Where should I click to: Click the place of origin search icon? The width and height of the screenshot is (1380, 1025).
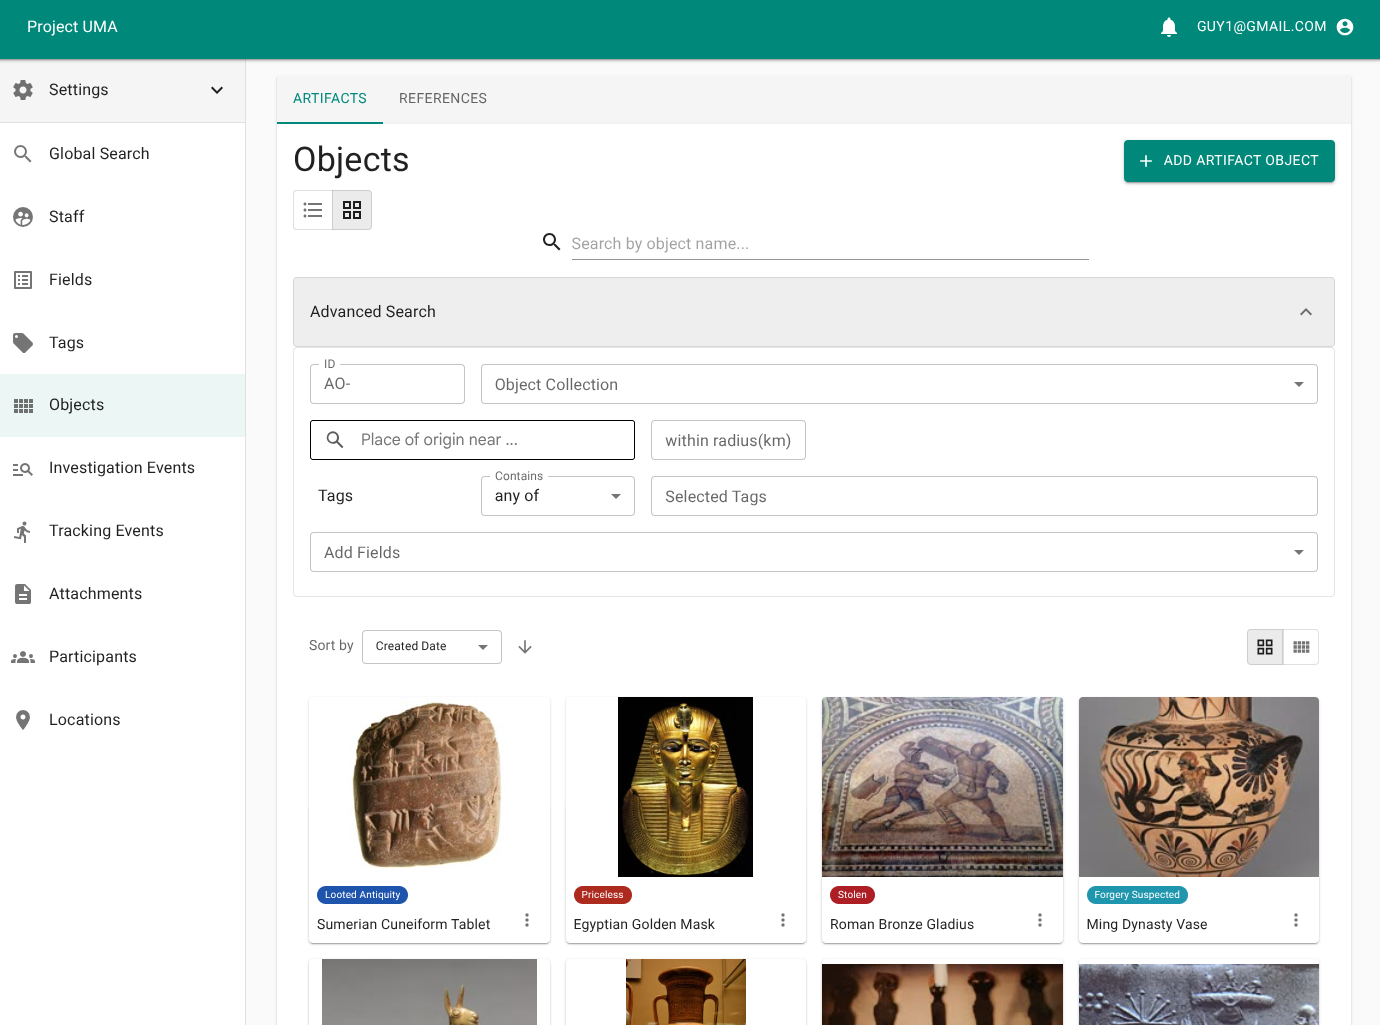(x=335, y=440)
